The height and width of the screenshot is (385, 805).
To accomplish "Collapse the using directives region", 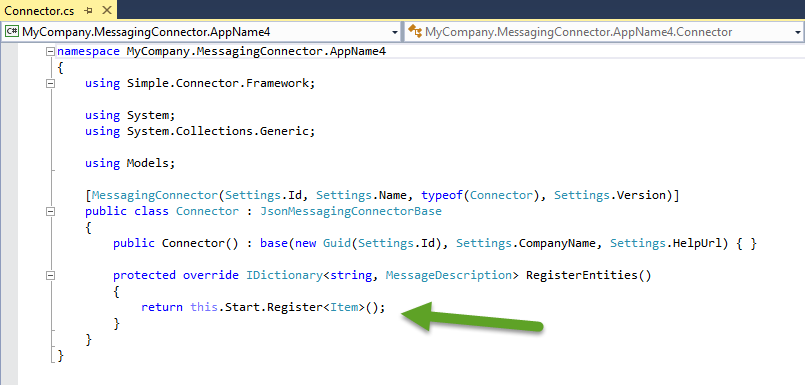I will tap(50, 83).
